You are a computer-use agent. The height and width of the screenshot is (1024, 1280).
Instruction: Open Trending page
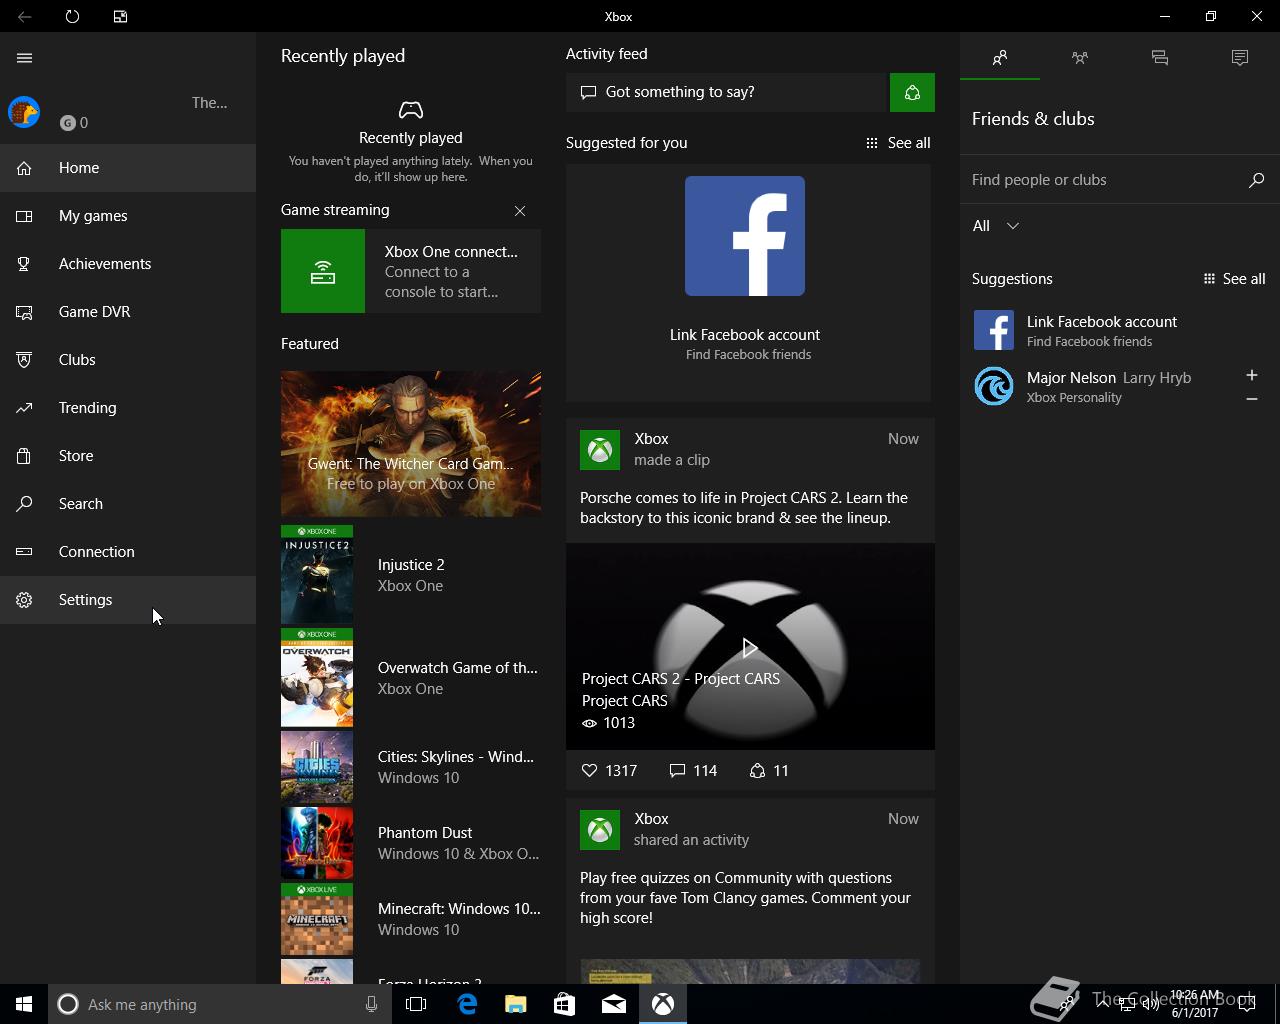tap(128, 408)
